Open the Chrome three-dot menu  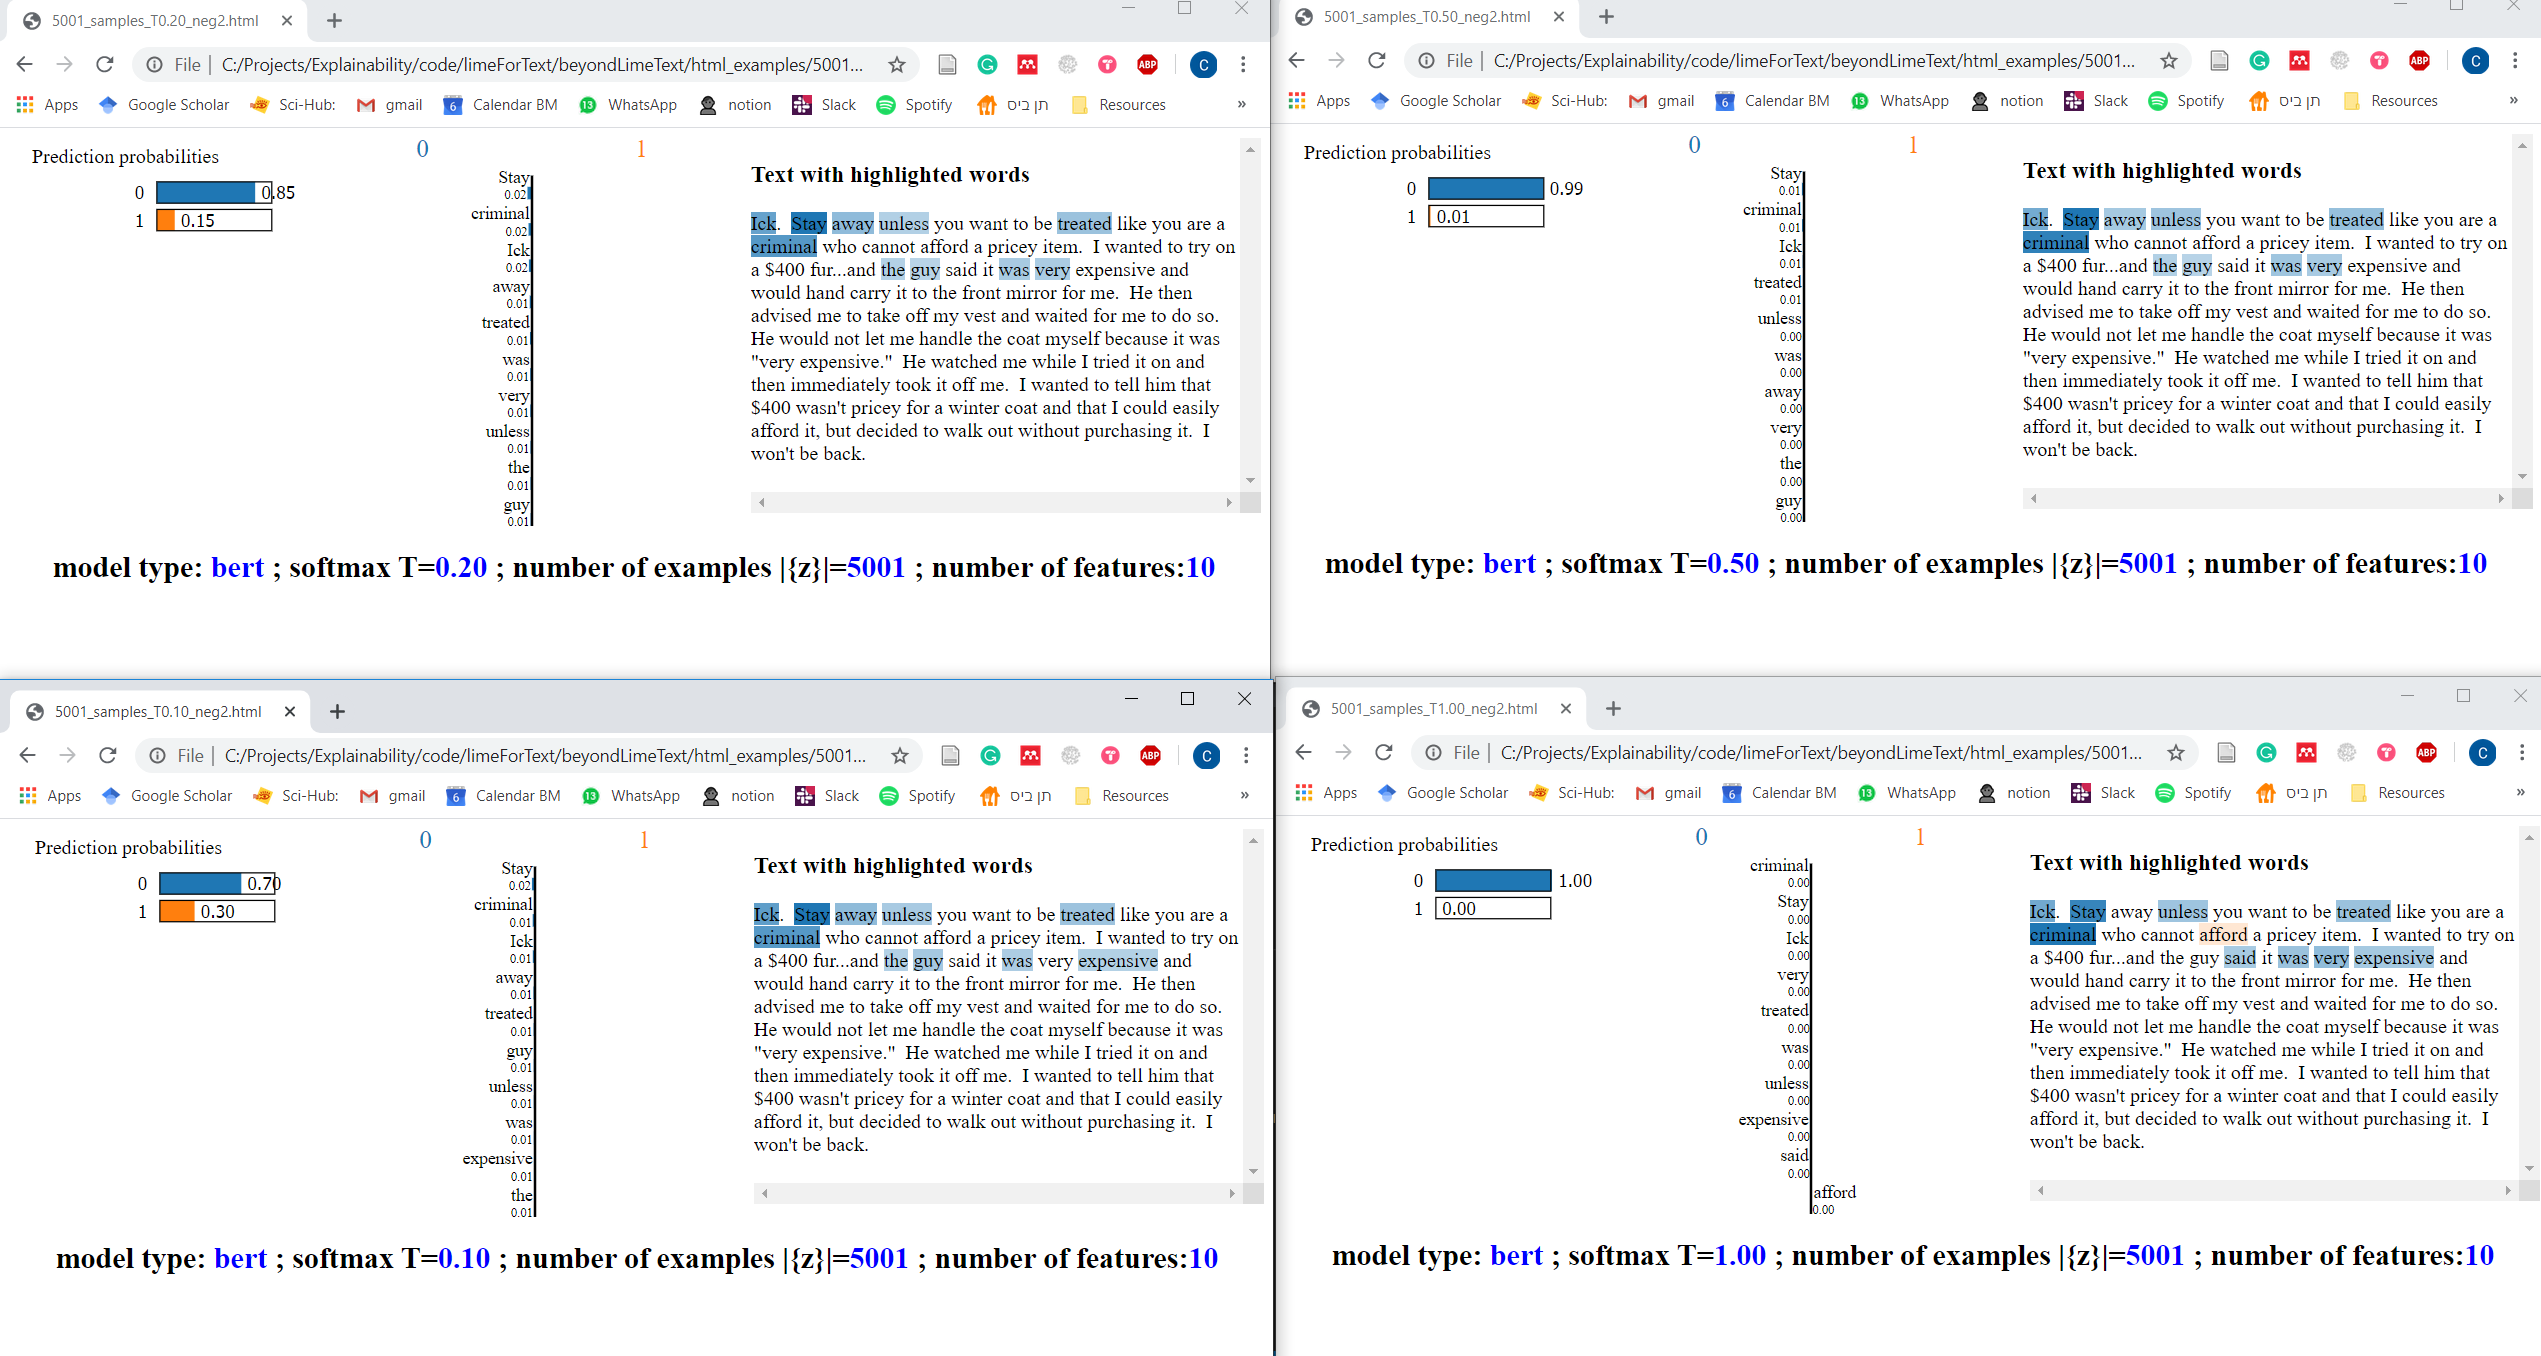[1243, 64]
